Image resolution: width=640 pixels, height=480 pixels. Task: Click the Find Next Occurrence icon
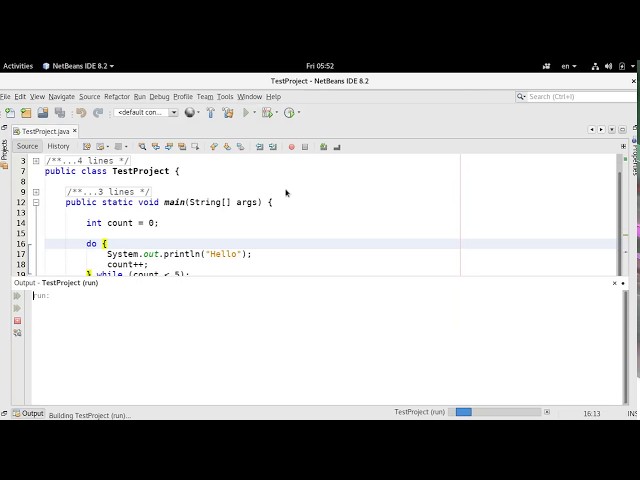click(x=169, y=147)
